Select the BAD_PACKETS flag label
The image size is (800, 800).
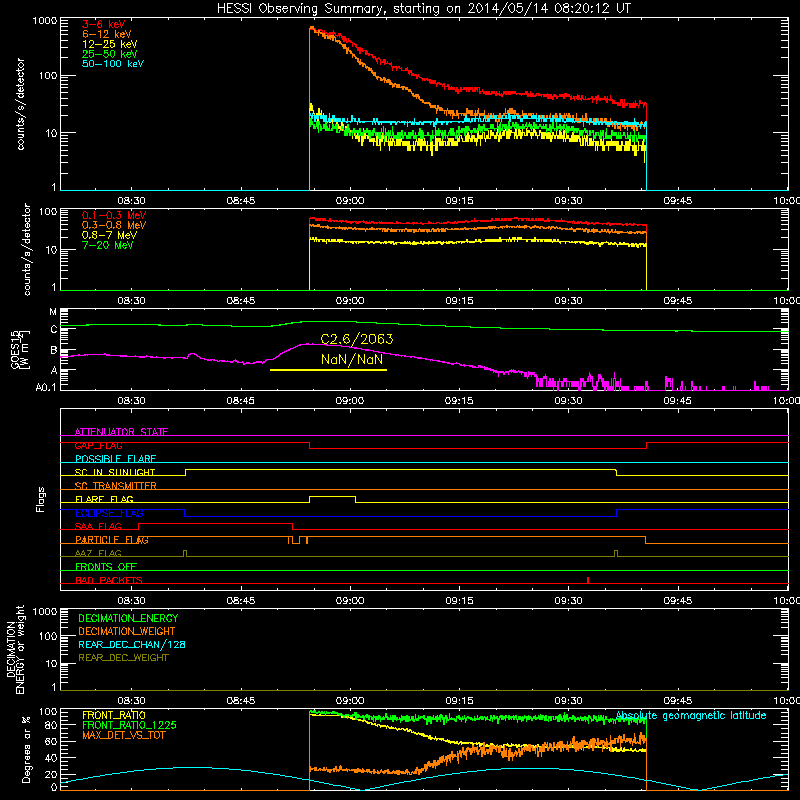[109, 580]
